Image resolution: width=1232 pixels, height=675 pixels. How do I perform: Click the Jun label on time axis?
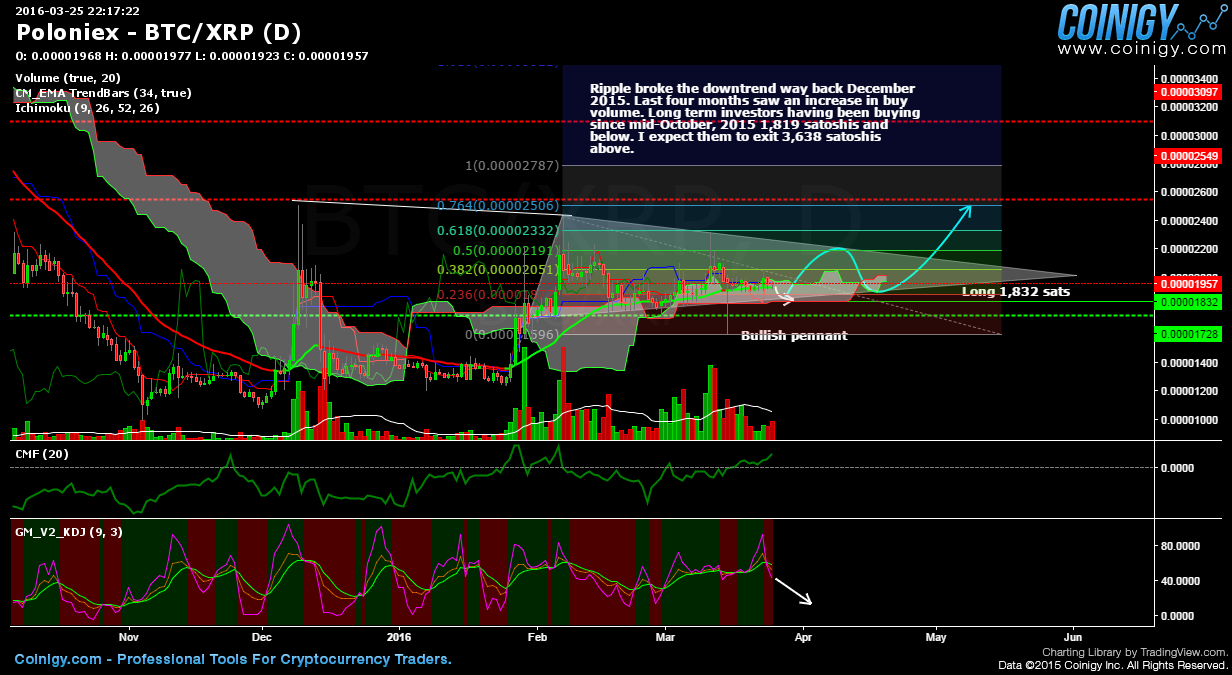[1073, 636]
